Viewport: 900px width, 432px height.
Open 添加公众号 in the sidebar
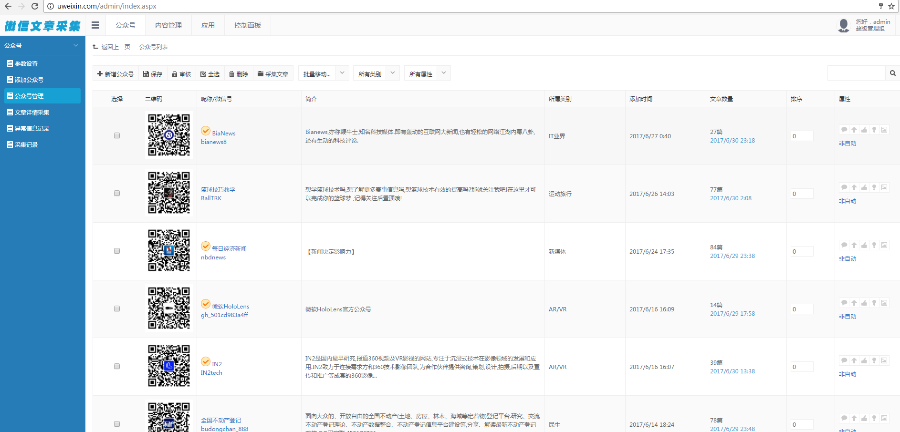pos(41,80)
